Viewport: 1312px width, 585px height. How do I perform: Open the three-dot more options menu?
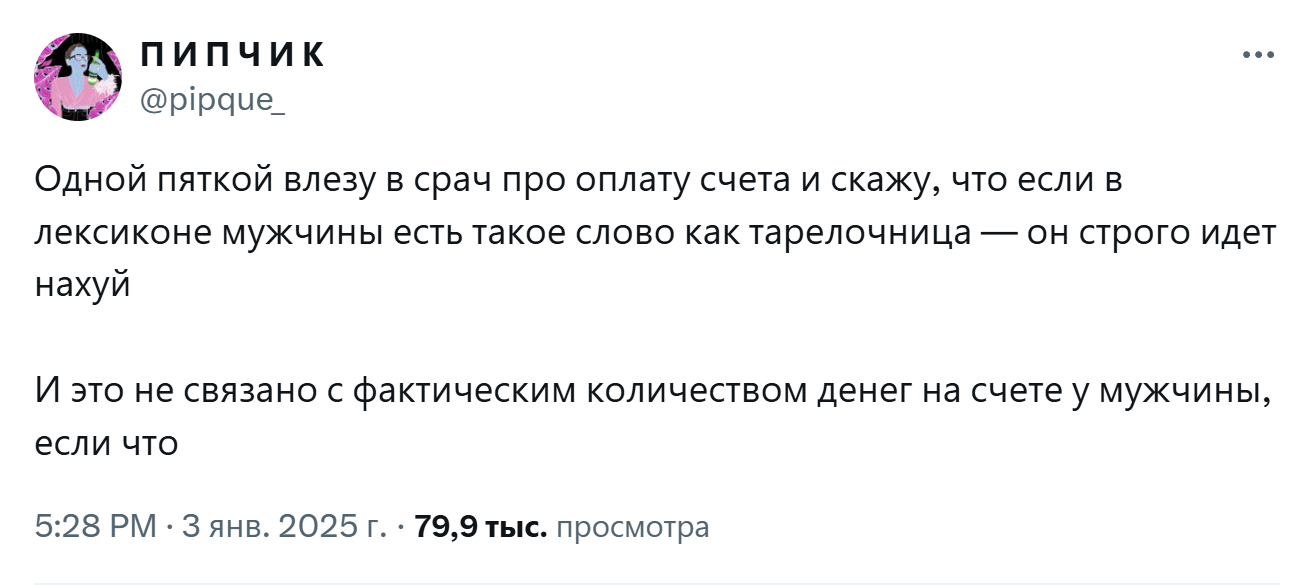coord(1258,55)
